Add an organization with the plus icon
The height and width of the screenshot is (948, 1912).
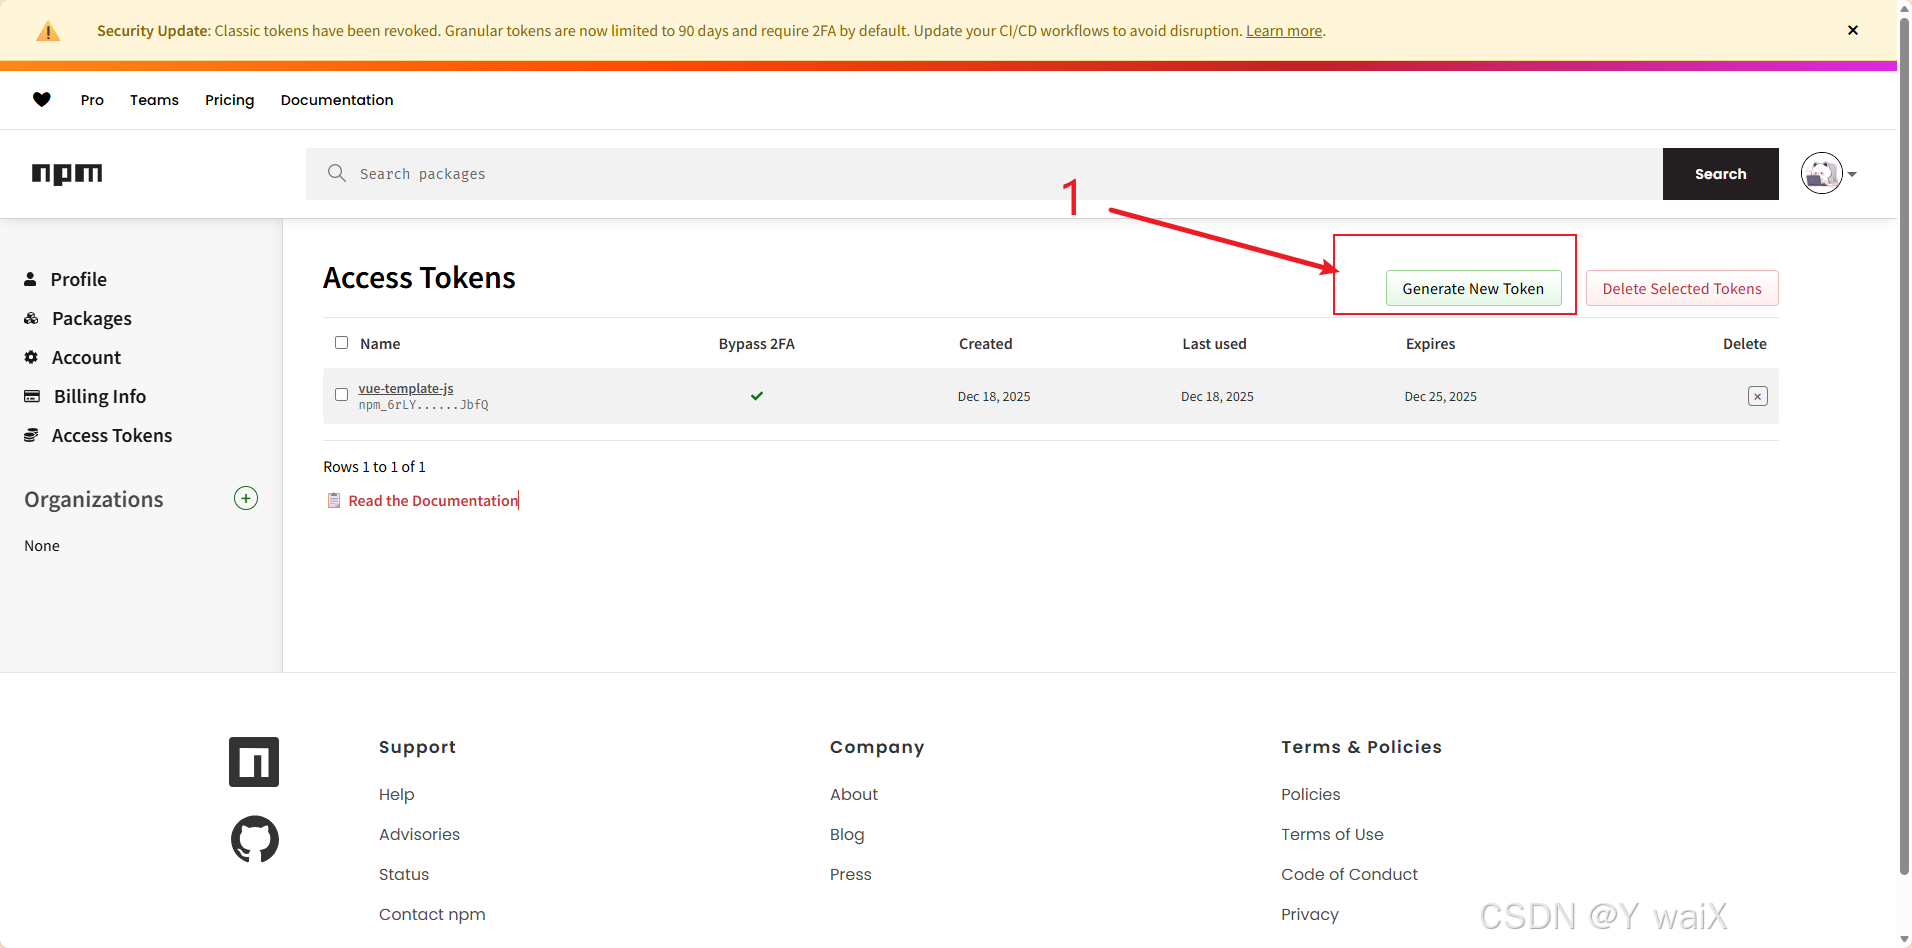pos(246,498)
